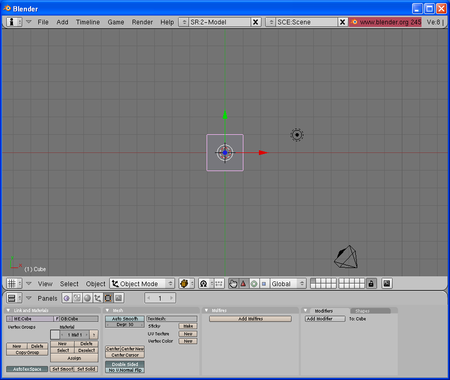450x380 pixels.
Task: Select the Logic panel context icon
Action: (x=67, y=298)
